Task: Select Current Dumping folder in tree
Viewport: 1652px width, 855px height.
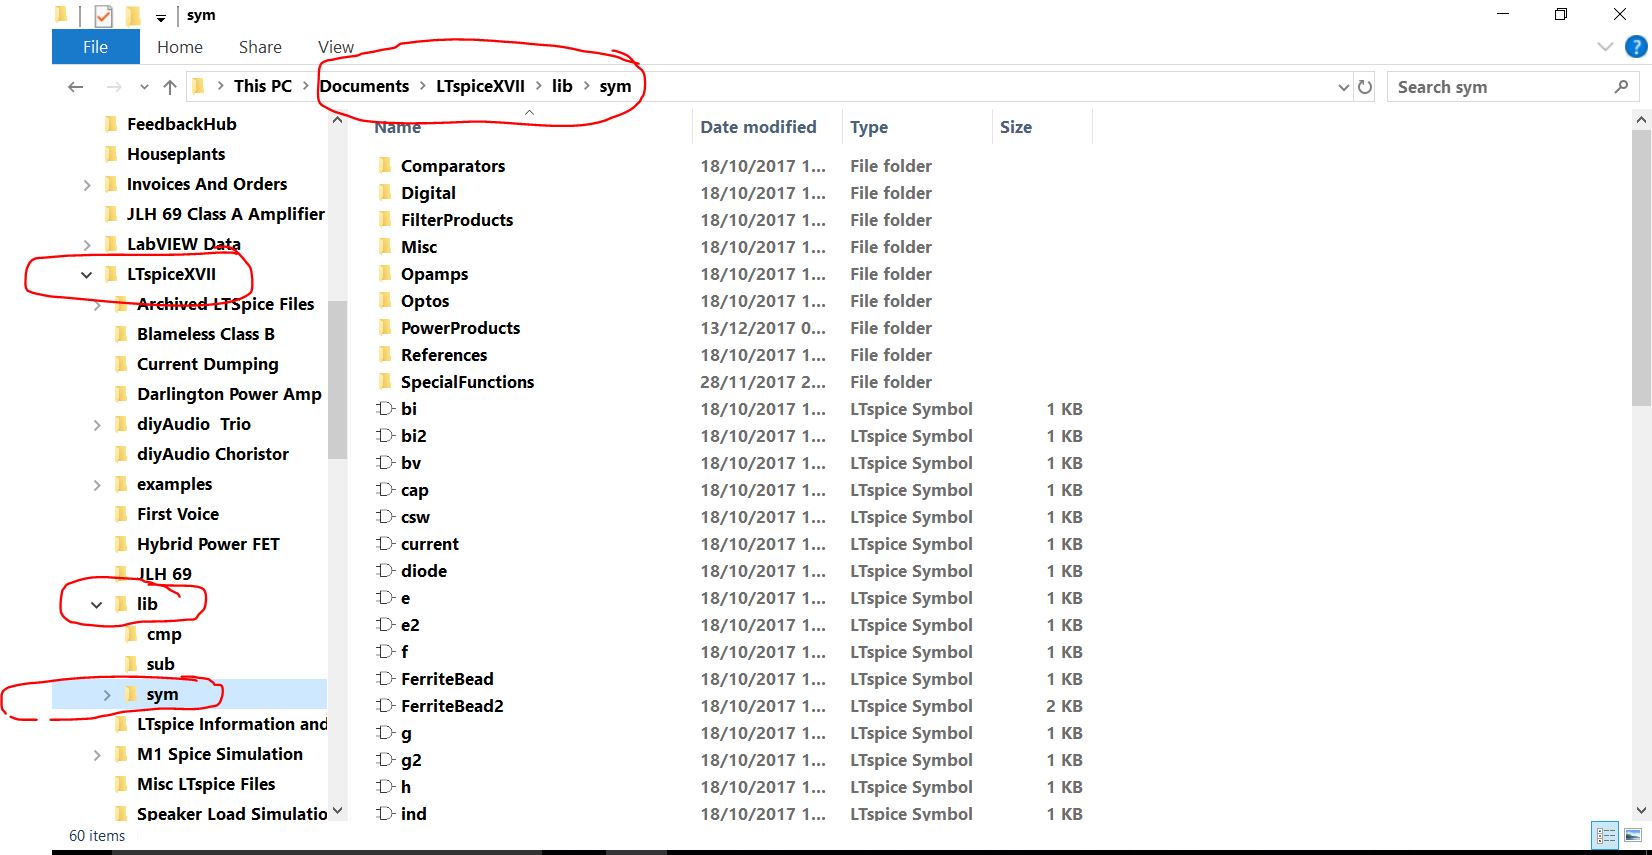Action: (x=208, y=364)
